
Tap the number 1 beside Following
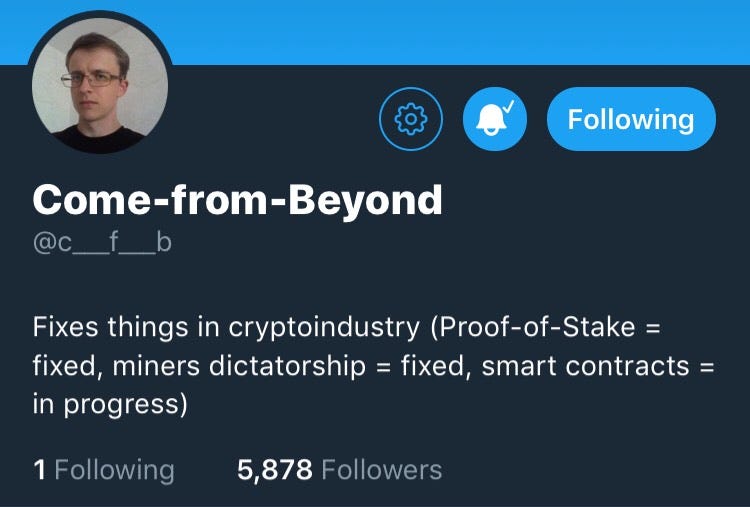click(x=40, y=470)
